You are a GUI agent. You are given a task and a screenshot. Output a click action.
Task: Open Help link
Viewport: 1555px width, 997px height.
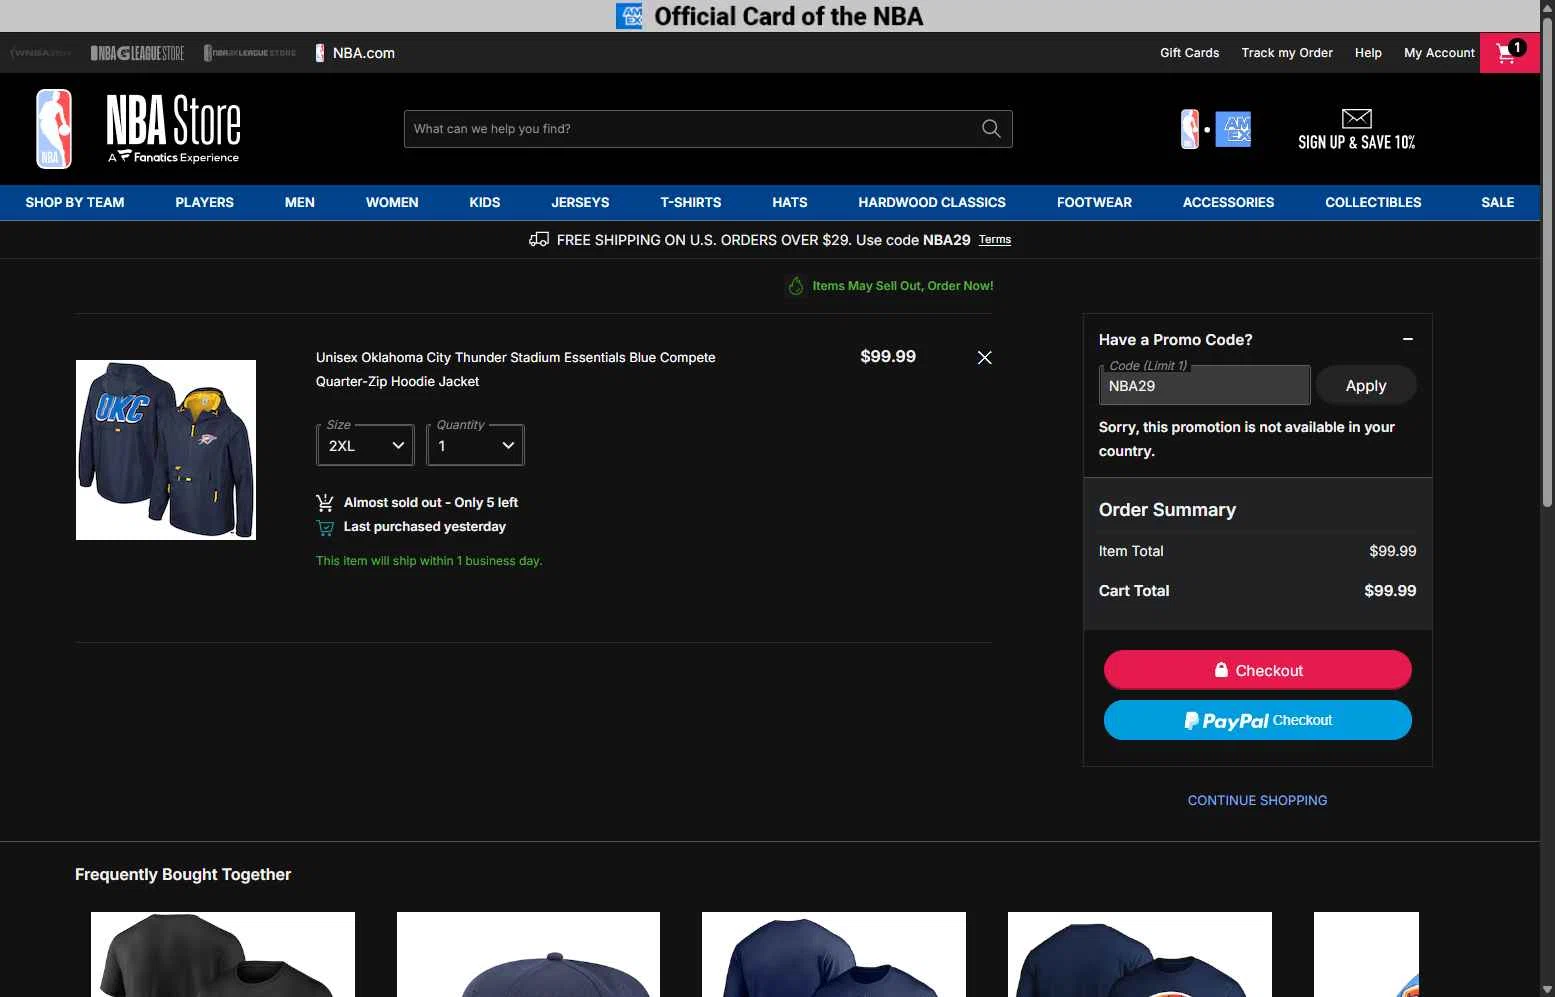point(1368,53)
